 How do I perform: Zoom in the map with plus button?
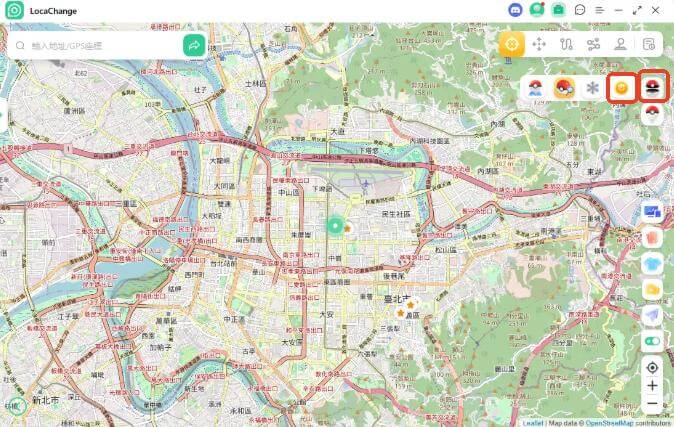[x=652, y=386]
